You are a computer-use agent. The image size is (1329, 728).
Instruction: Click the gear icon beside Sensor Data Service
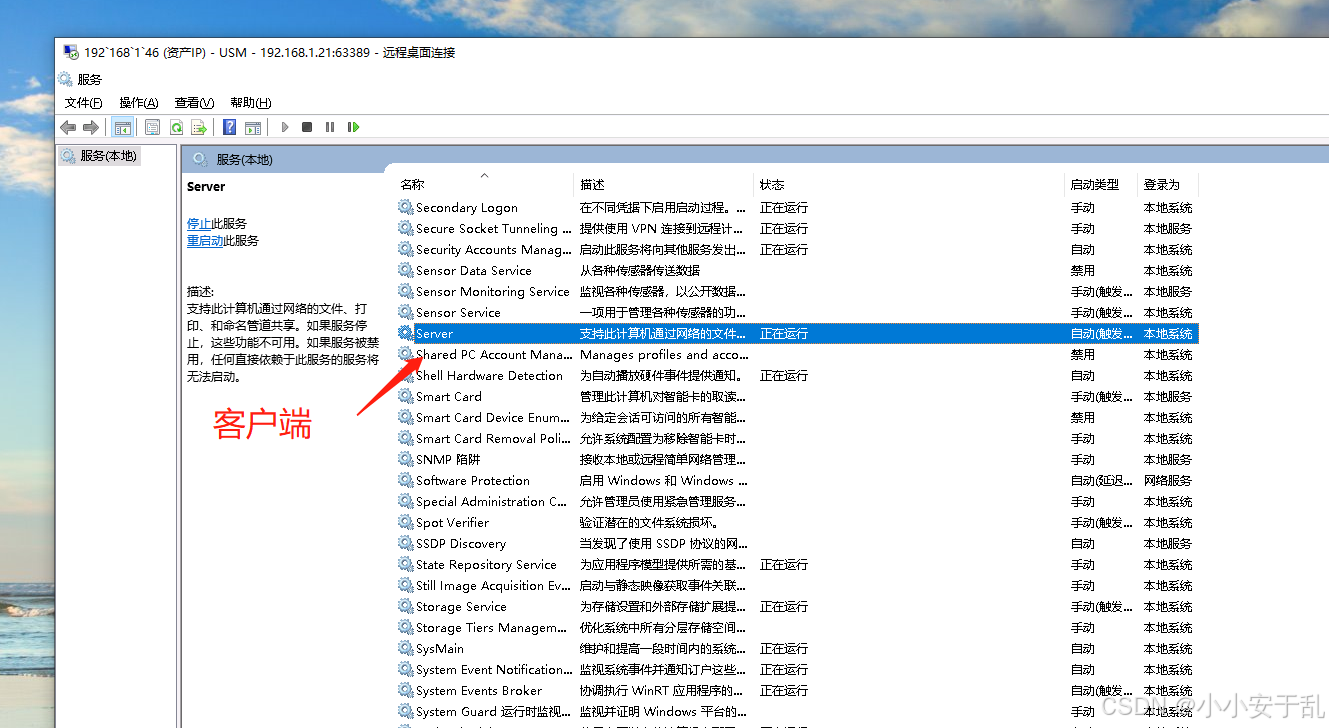(x=405, y=270)
